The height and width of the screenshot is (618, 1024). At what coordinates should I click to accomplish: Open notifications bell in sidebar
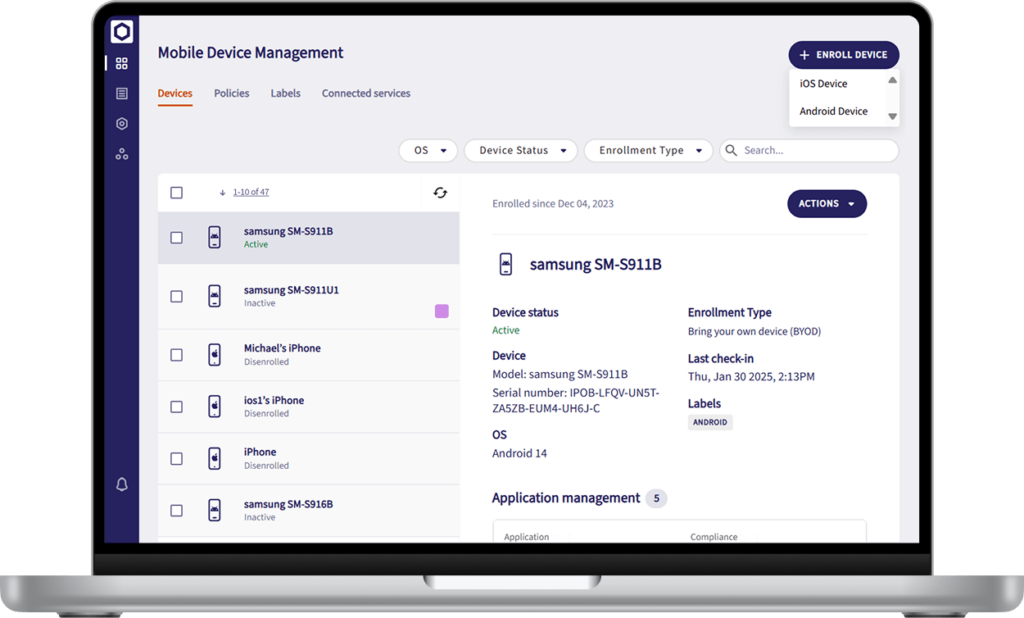[x=121, y=484]
